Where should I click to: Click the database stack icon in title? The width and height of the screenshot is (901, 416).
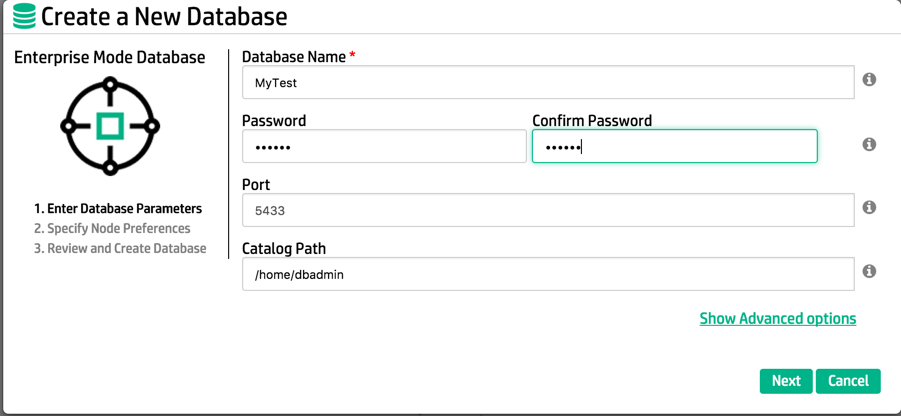click(23, 17)
